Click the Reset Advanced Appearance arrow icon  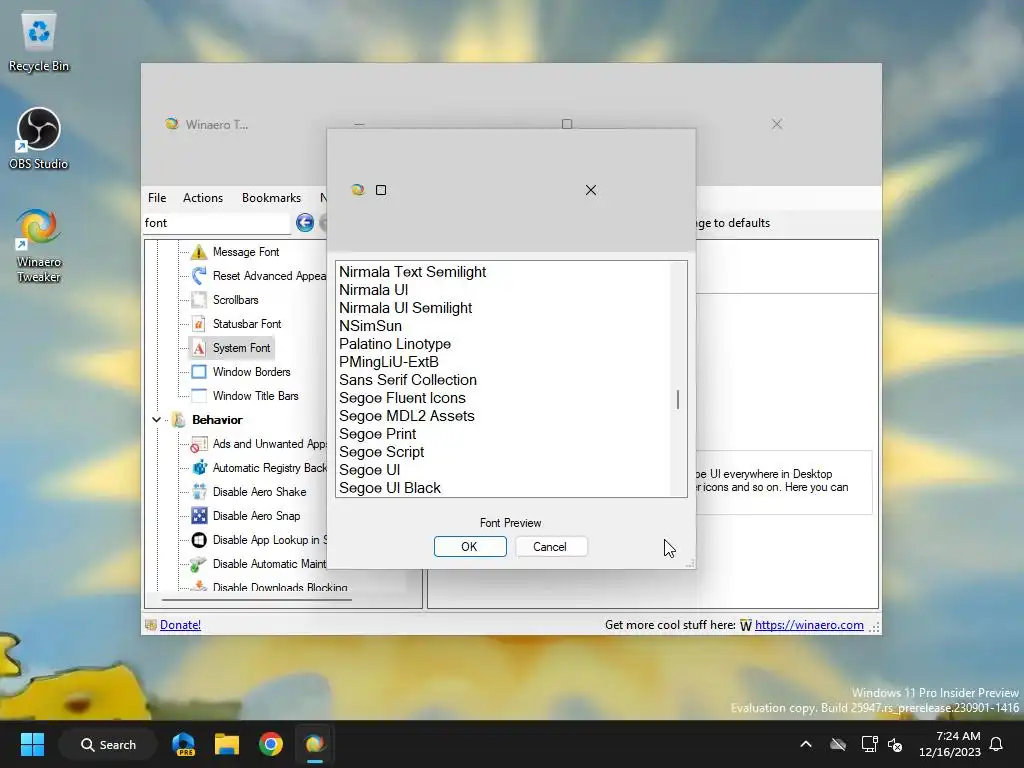click(199, 276)
